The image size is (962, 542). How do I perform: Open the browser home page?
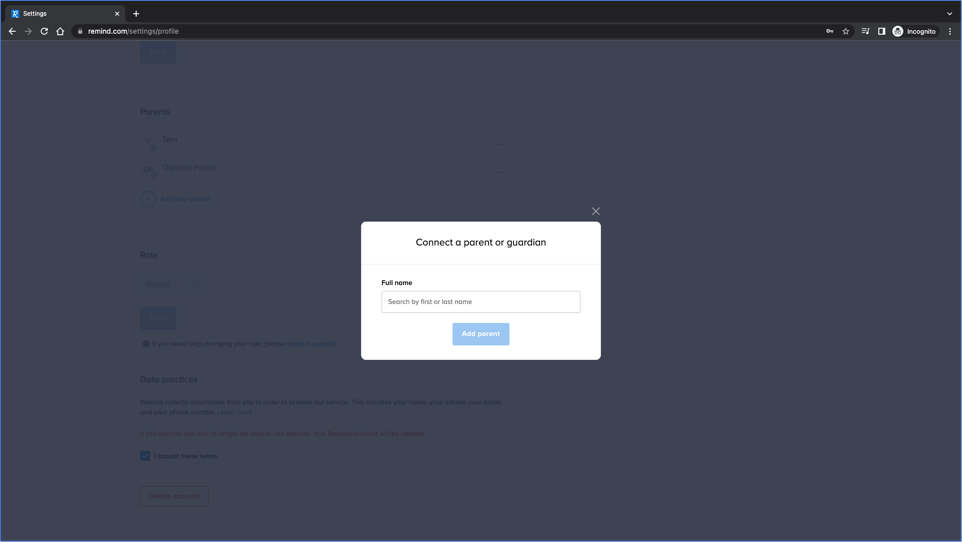60,31
